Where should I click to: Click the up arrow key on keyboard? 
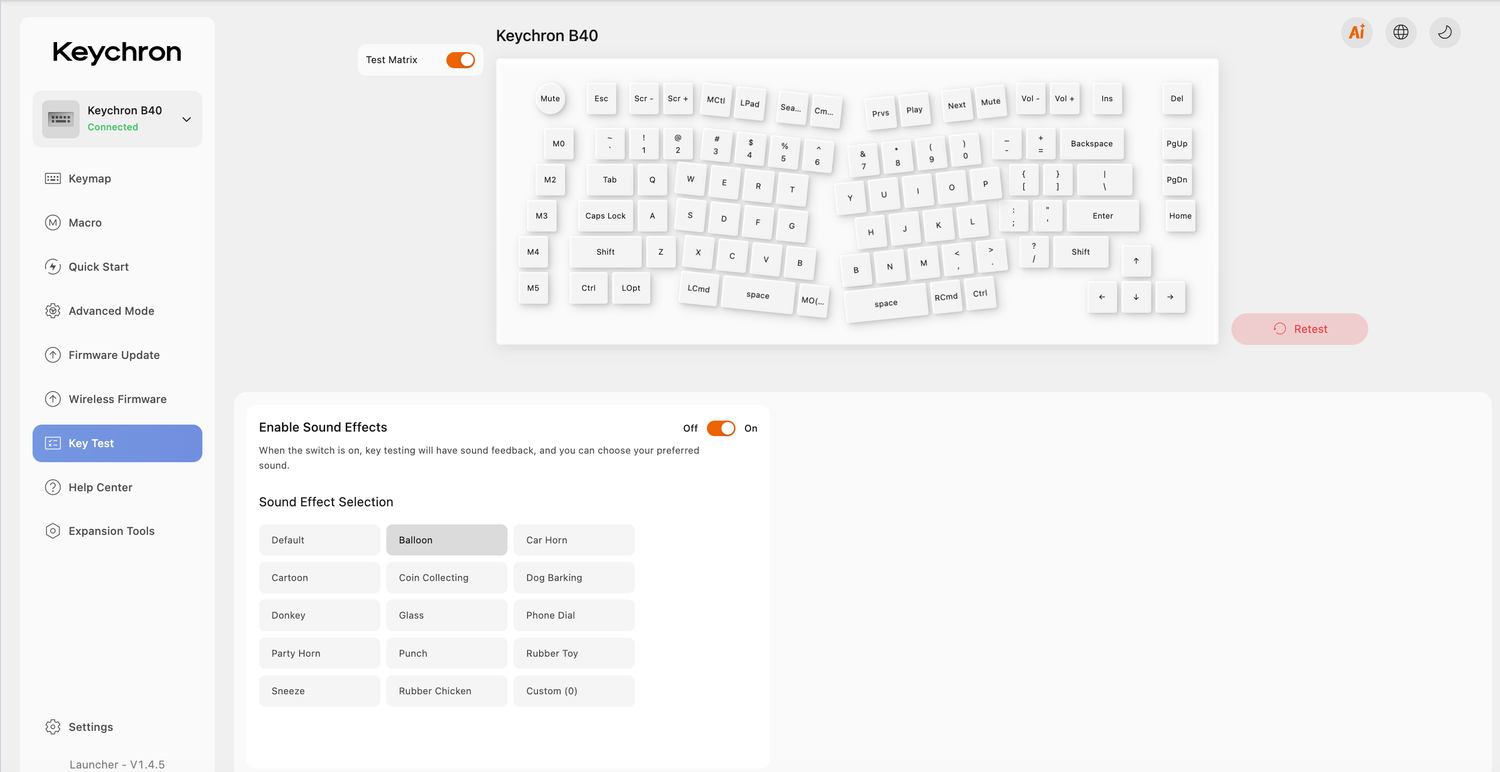1136,261
